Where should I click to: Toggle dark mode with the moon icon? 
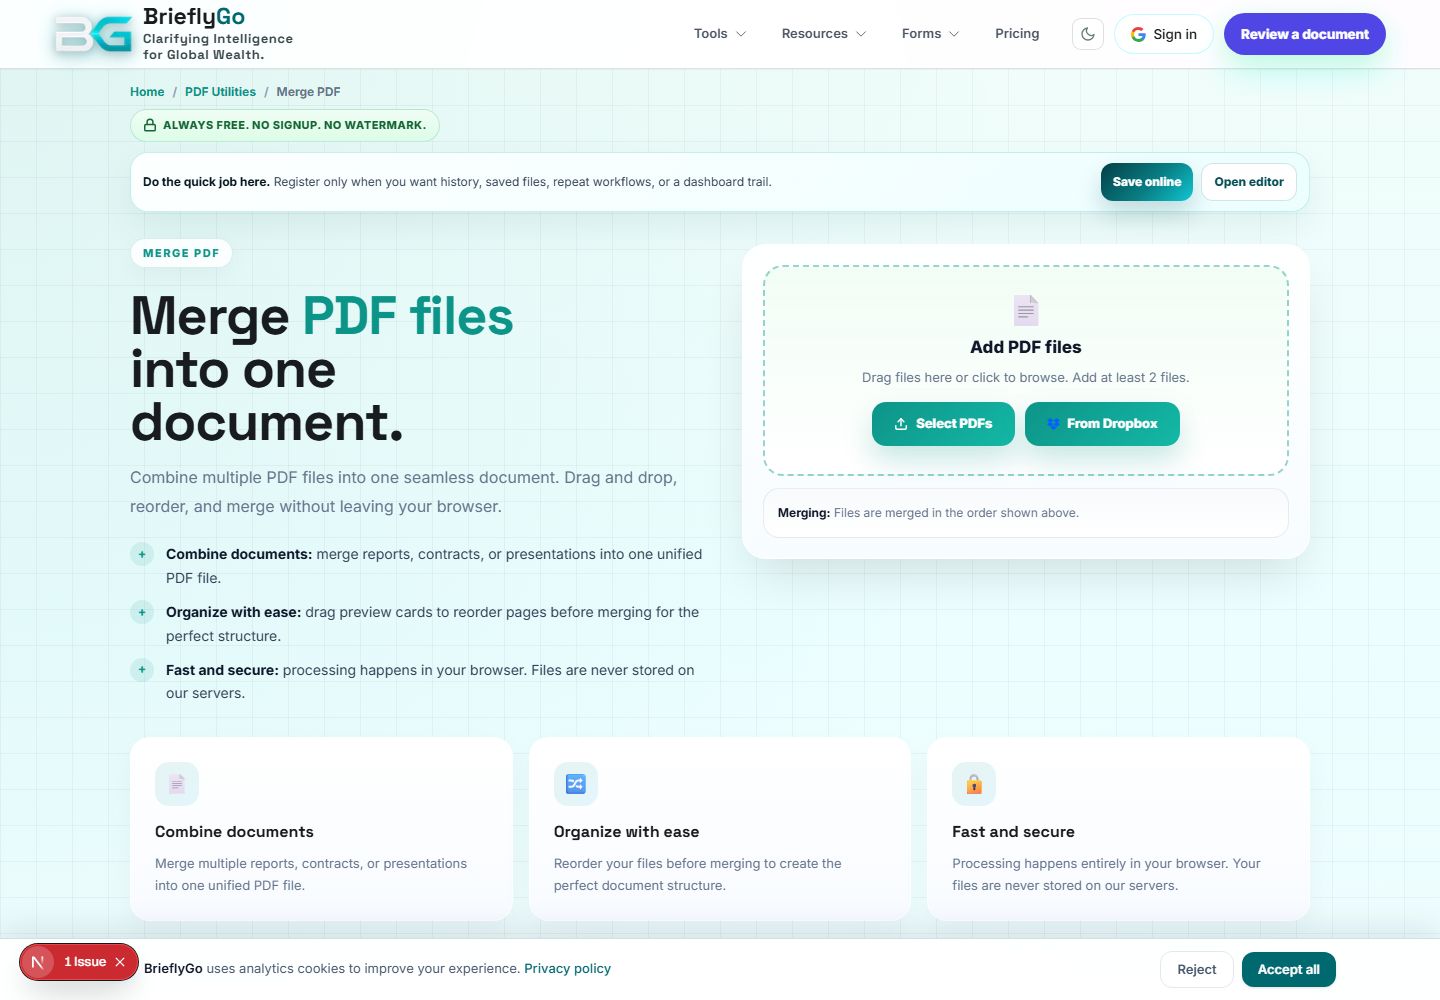point(1088,34)
